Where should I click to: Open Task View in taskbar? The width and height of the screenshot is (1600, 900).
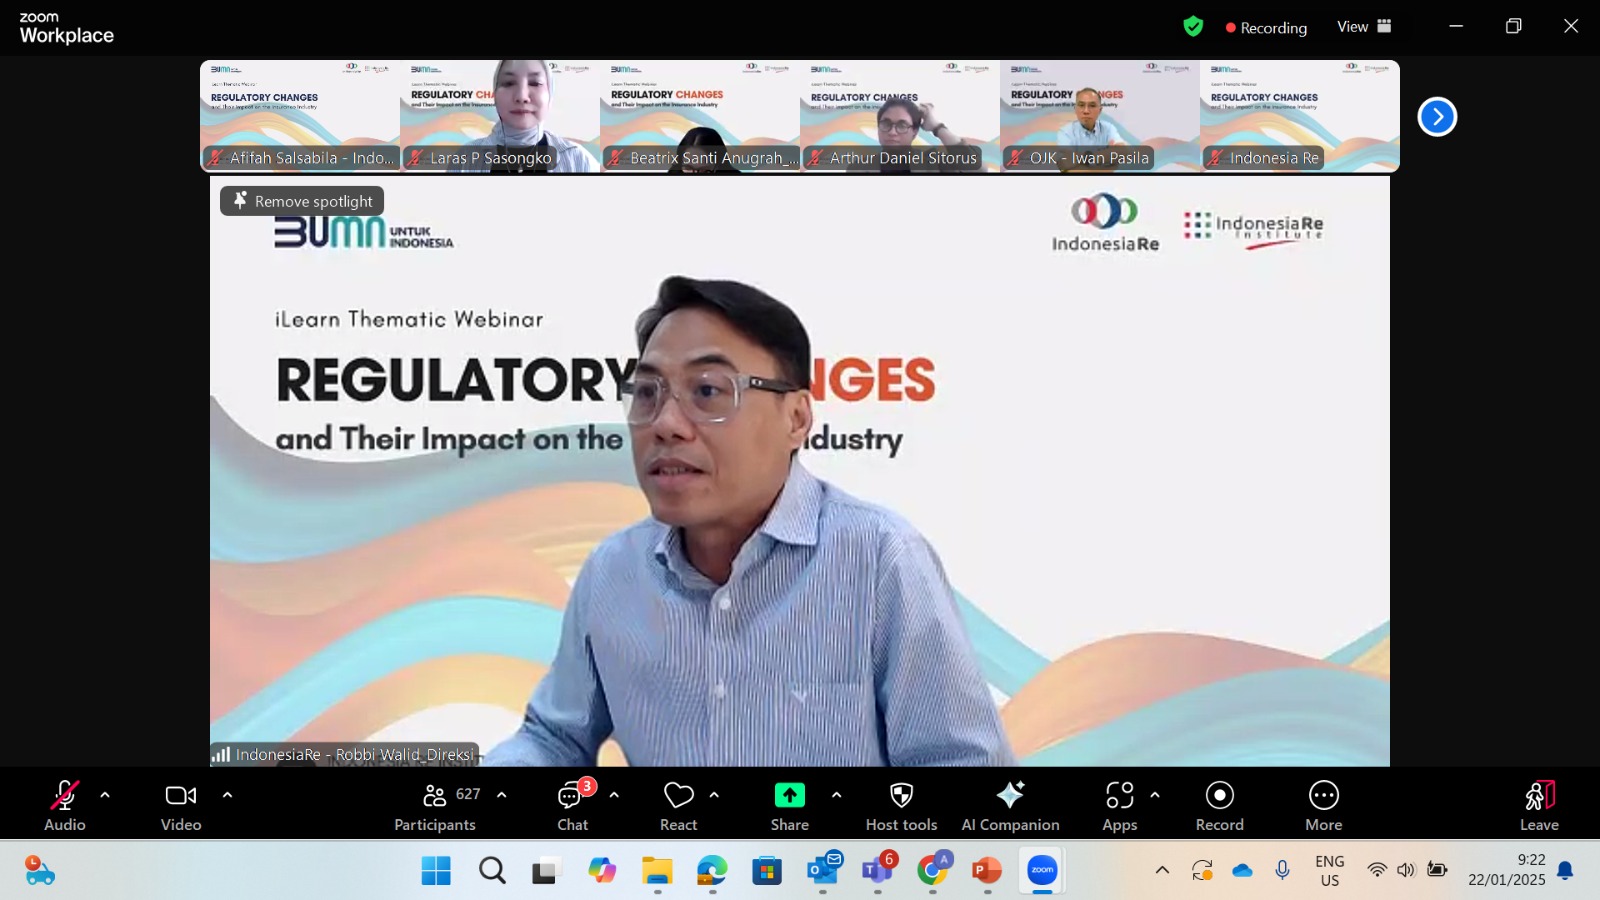pos(545,871)
